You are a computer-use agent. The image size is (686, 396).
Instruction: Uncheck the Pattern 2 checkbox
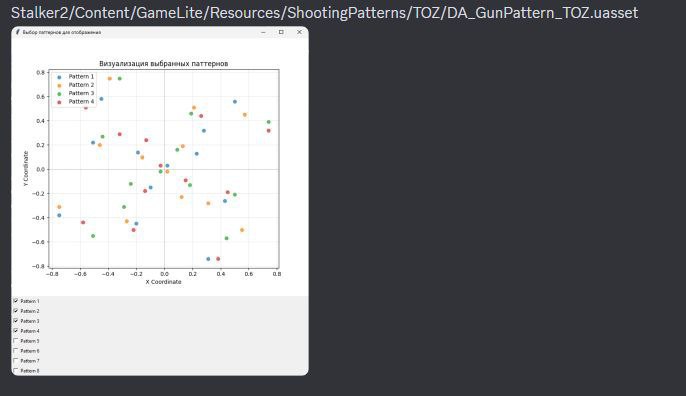click(16, 311)
